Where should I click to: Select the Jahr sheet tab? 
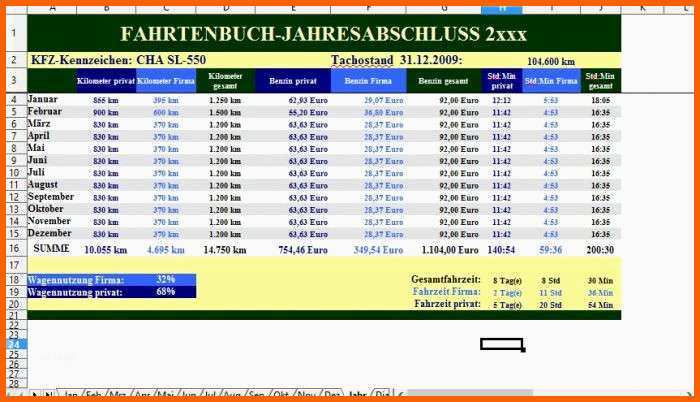tap(357, 394)
